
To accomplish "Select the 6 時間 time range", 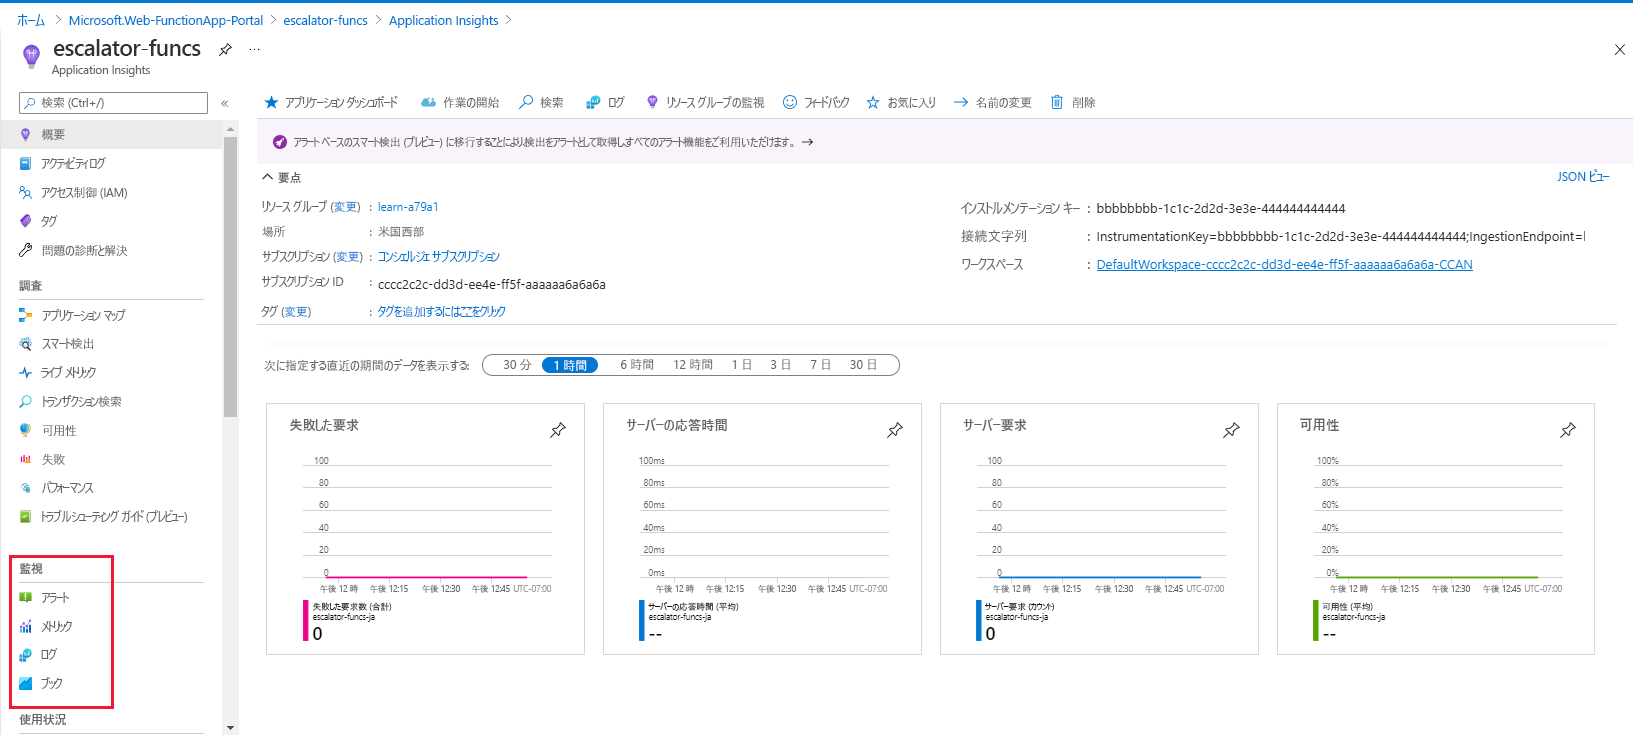I will click(637, 365).
